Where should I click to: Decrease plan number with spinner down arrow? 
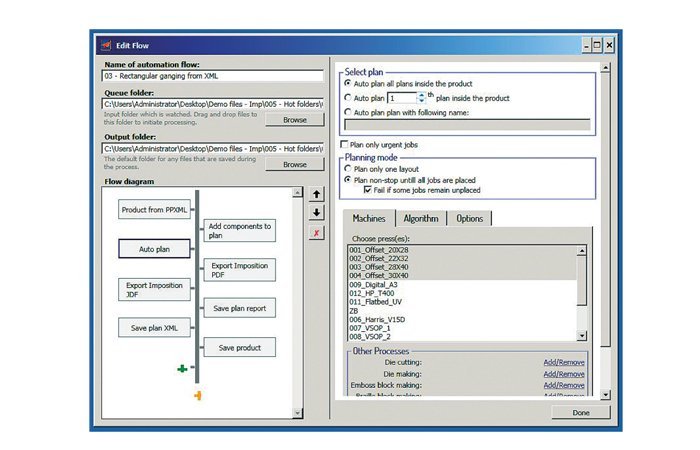coord(421,100)
